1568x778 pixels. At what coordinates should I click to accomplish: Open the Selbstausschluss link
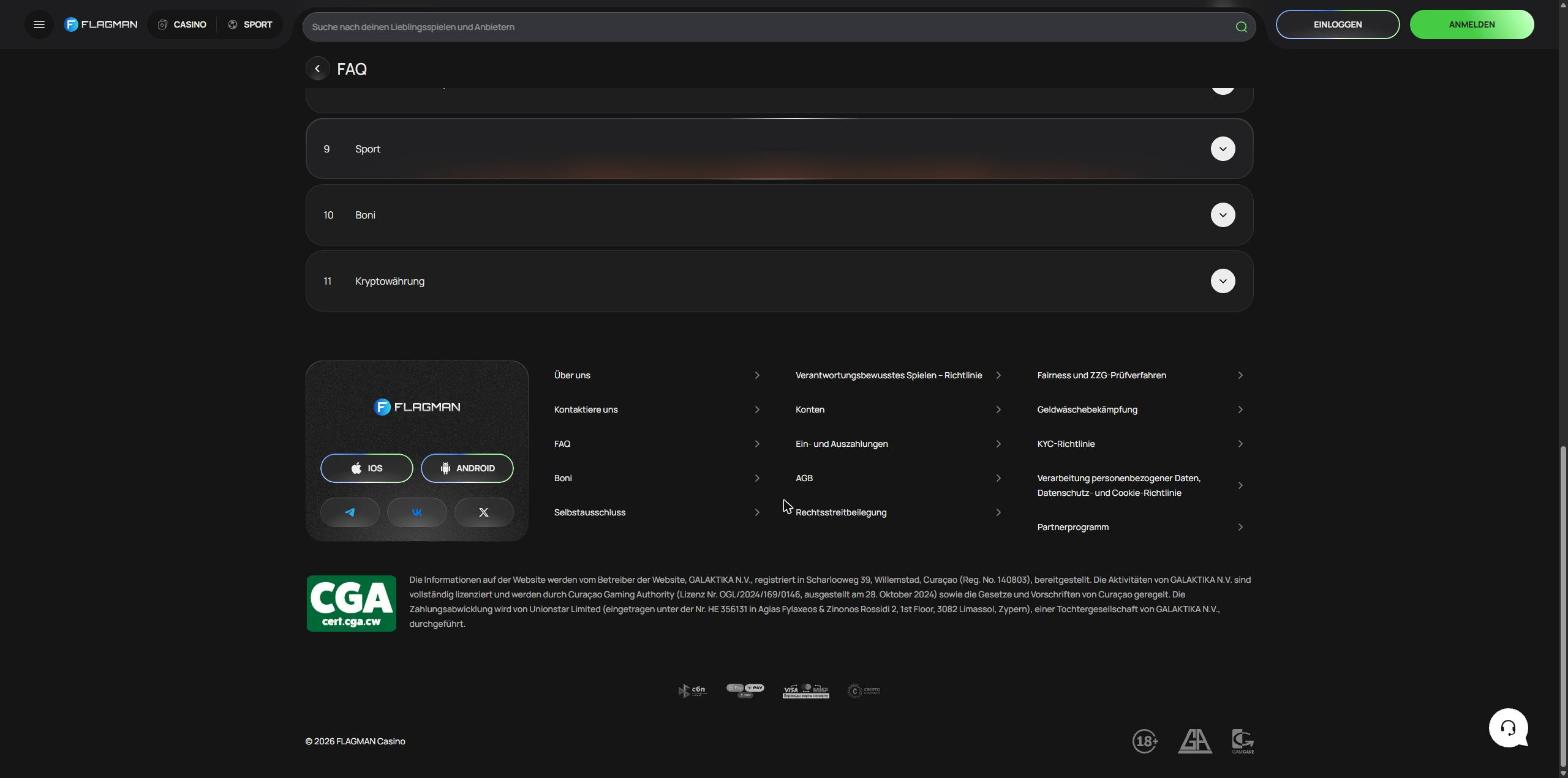657,512
